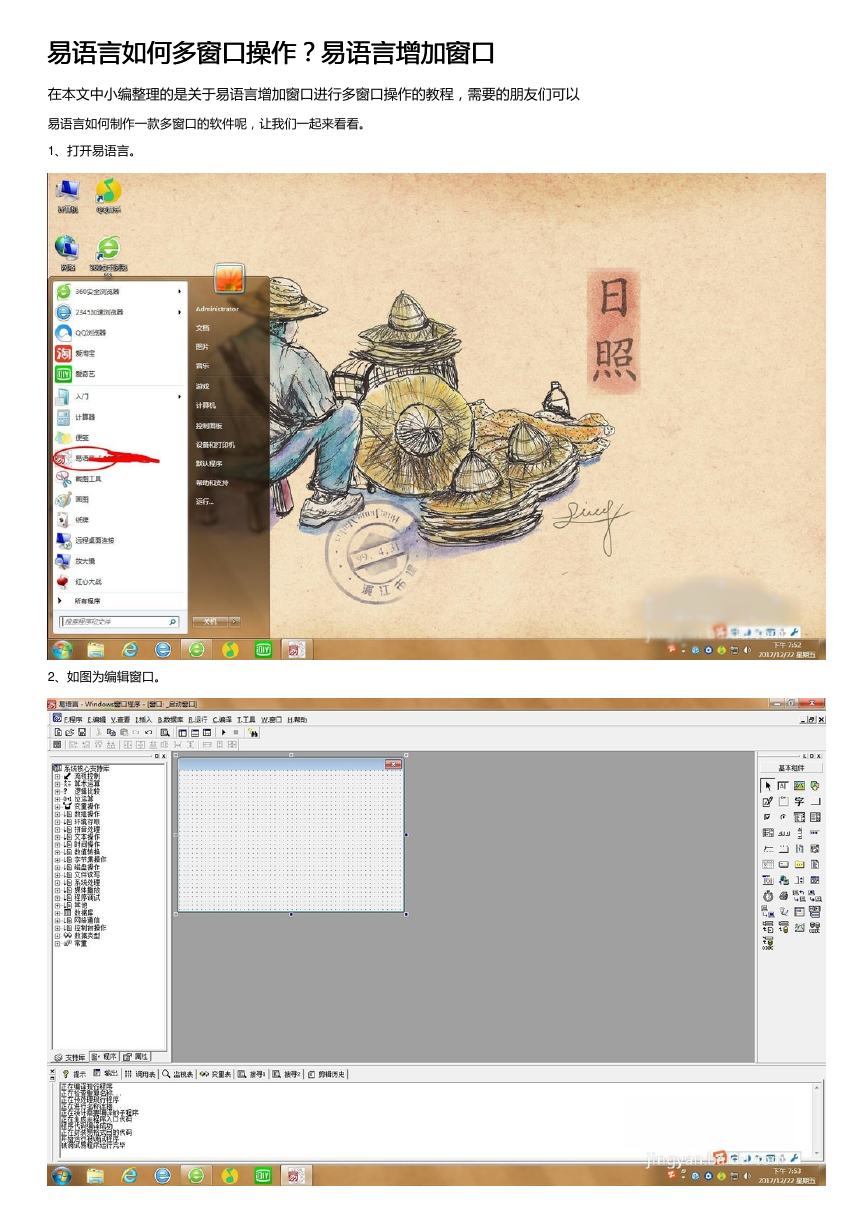
Task: Select the 系统核心支持库 root tree item
Action: [x=86, y=768]
